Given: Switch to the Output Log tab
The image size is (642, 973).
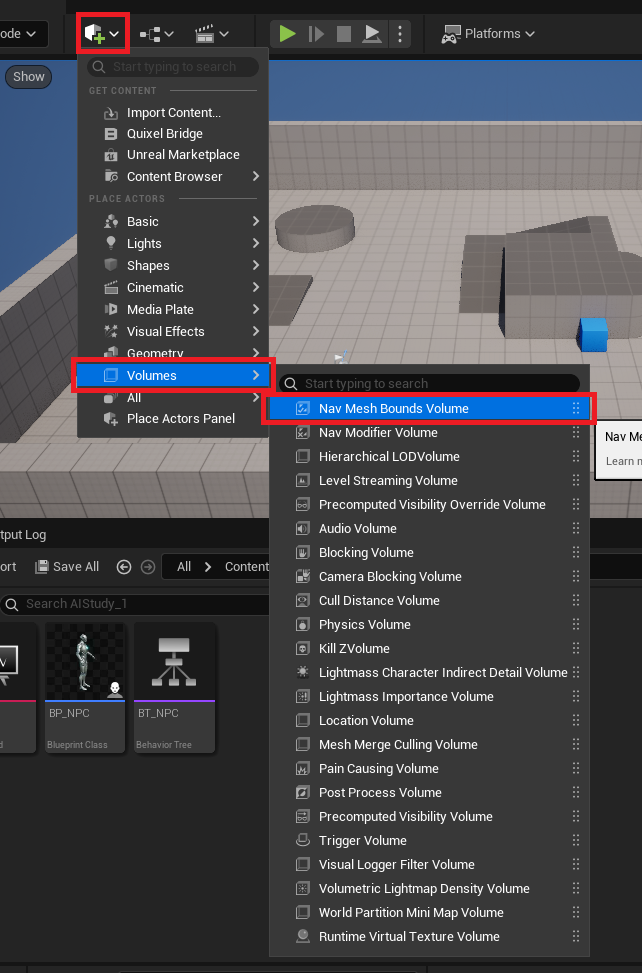Looking at the screenshot, I should click(23, 534).
